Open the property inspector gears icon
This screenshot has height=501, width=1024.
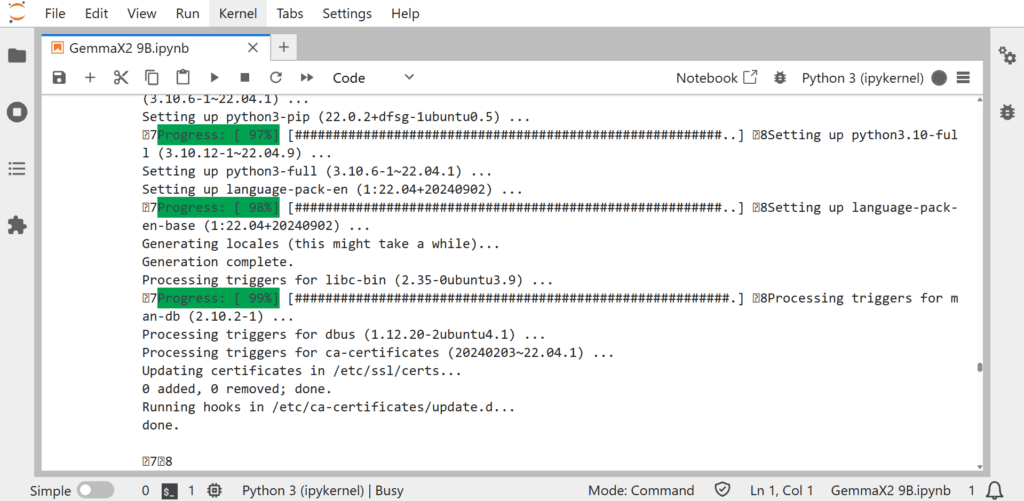[1007, 56]
